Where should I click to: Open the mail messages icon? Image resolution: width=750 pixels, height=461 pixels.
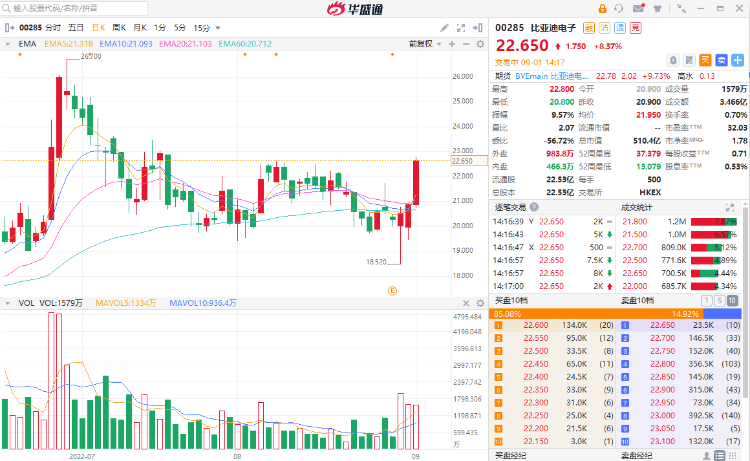pyautogui.click(x=638, y=9)
